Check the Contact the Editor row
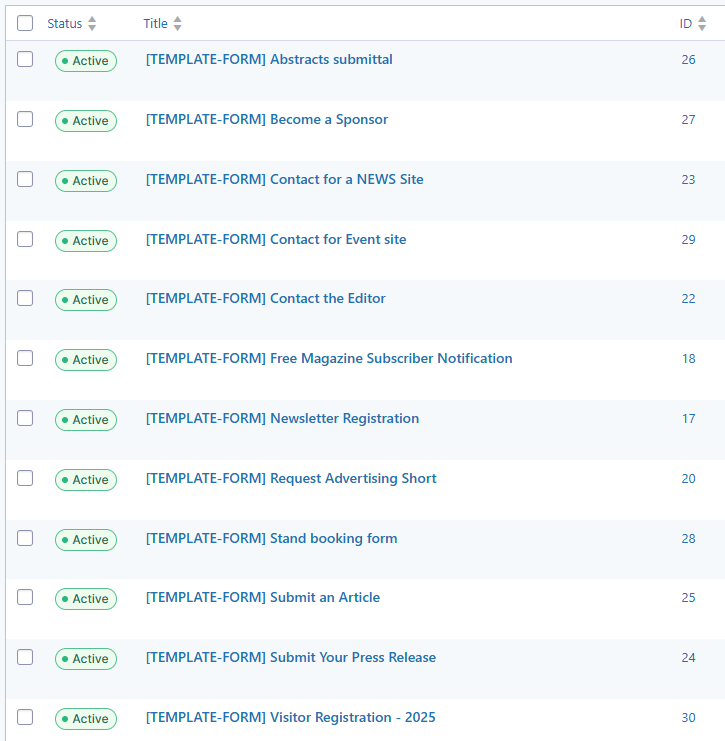 point(25,299)
